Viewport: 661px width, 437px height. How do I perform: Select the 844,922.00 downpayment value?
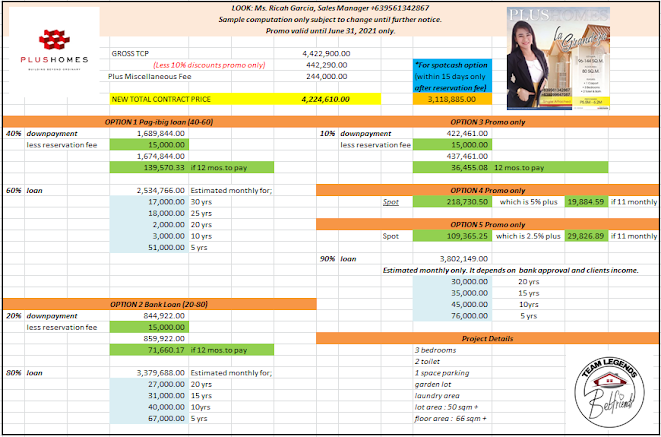tap(164, 316)
